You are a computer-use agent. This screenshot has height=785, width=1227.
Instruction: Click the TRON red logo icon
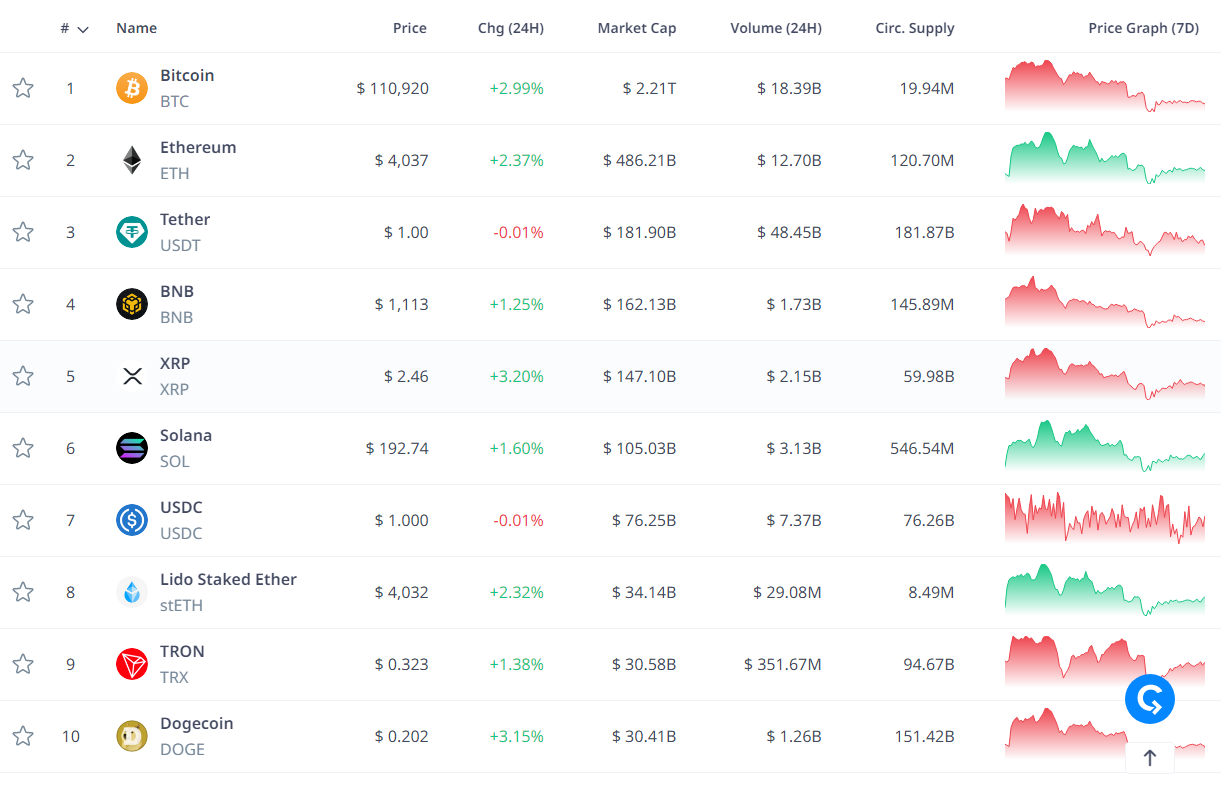click(132, 664)
